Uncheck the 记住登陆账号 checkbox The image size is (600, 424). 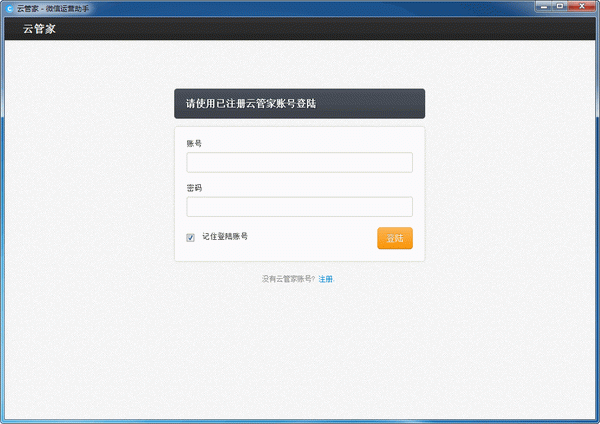point(190,238)
